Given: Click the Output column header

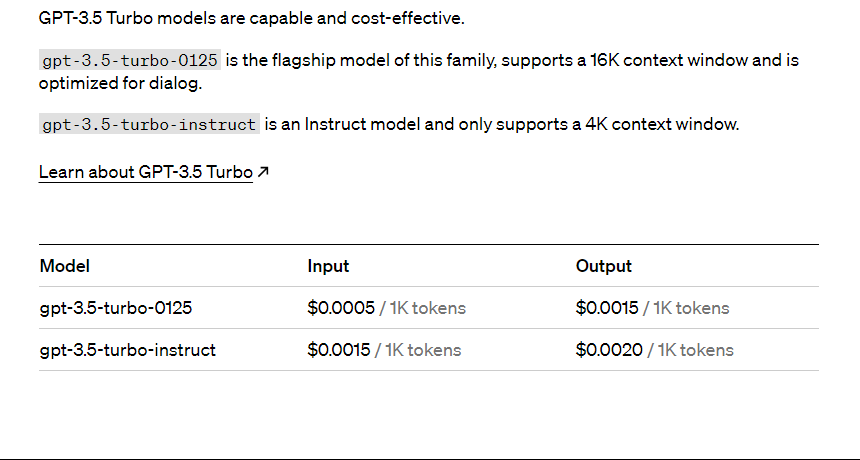Looking at the screenshot, I should pos(604,266).
